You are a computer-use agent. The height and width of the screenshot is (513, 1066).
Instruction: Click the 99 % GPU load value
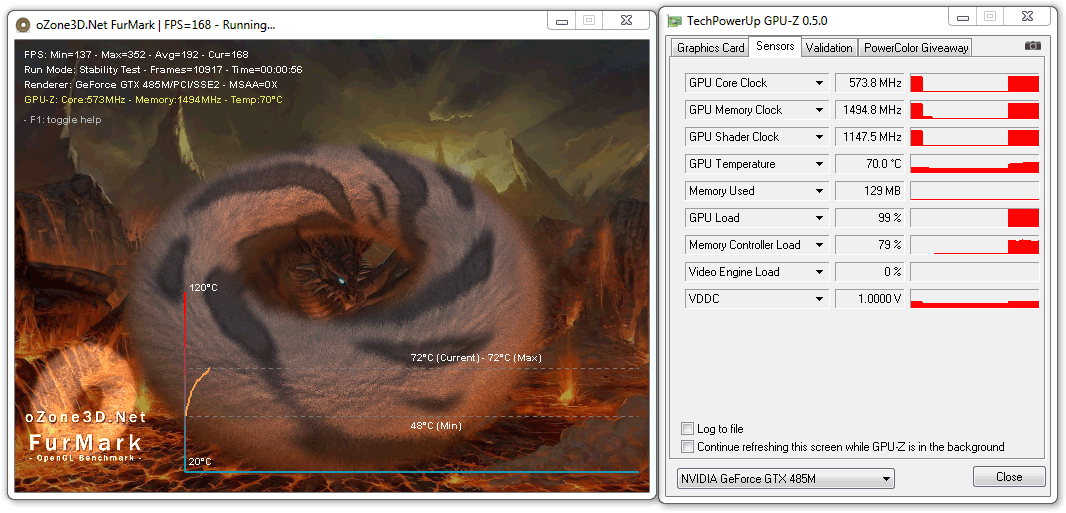(x=870, y=218)
